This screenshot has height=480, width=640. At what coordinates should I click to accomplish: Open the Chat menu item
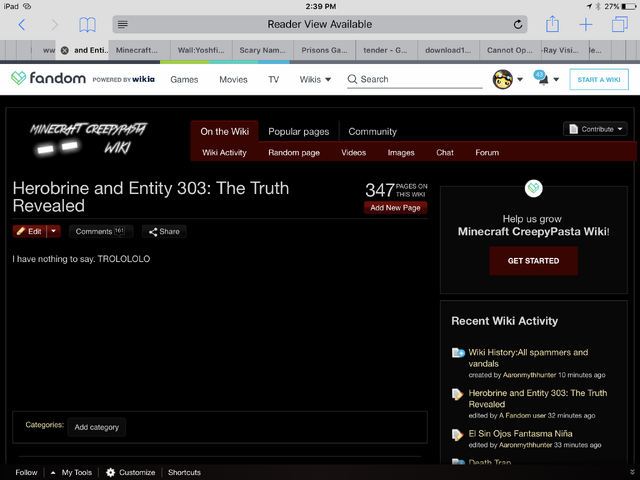tap(444, 153)
